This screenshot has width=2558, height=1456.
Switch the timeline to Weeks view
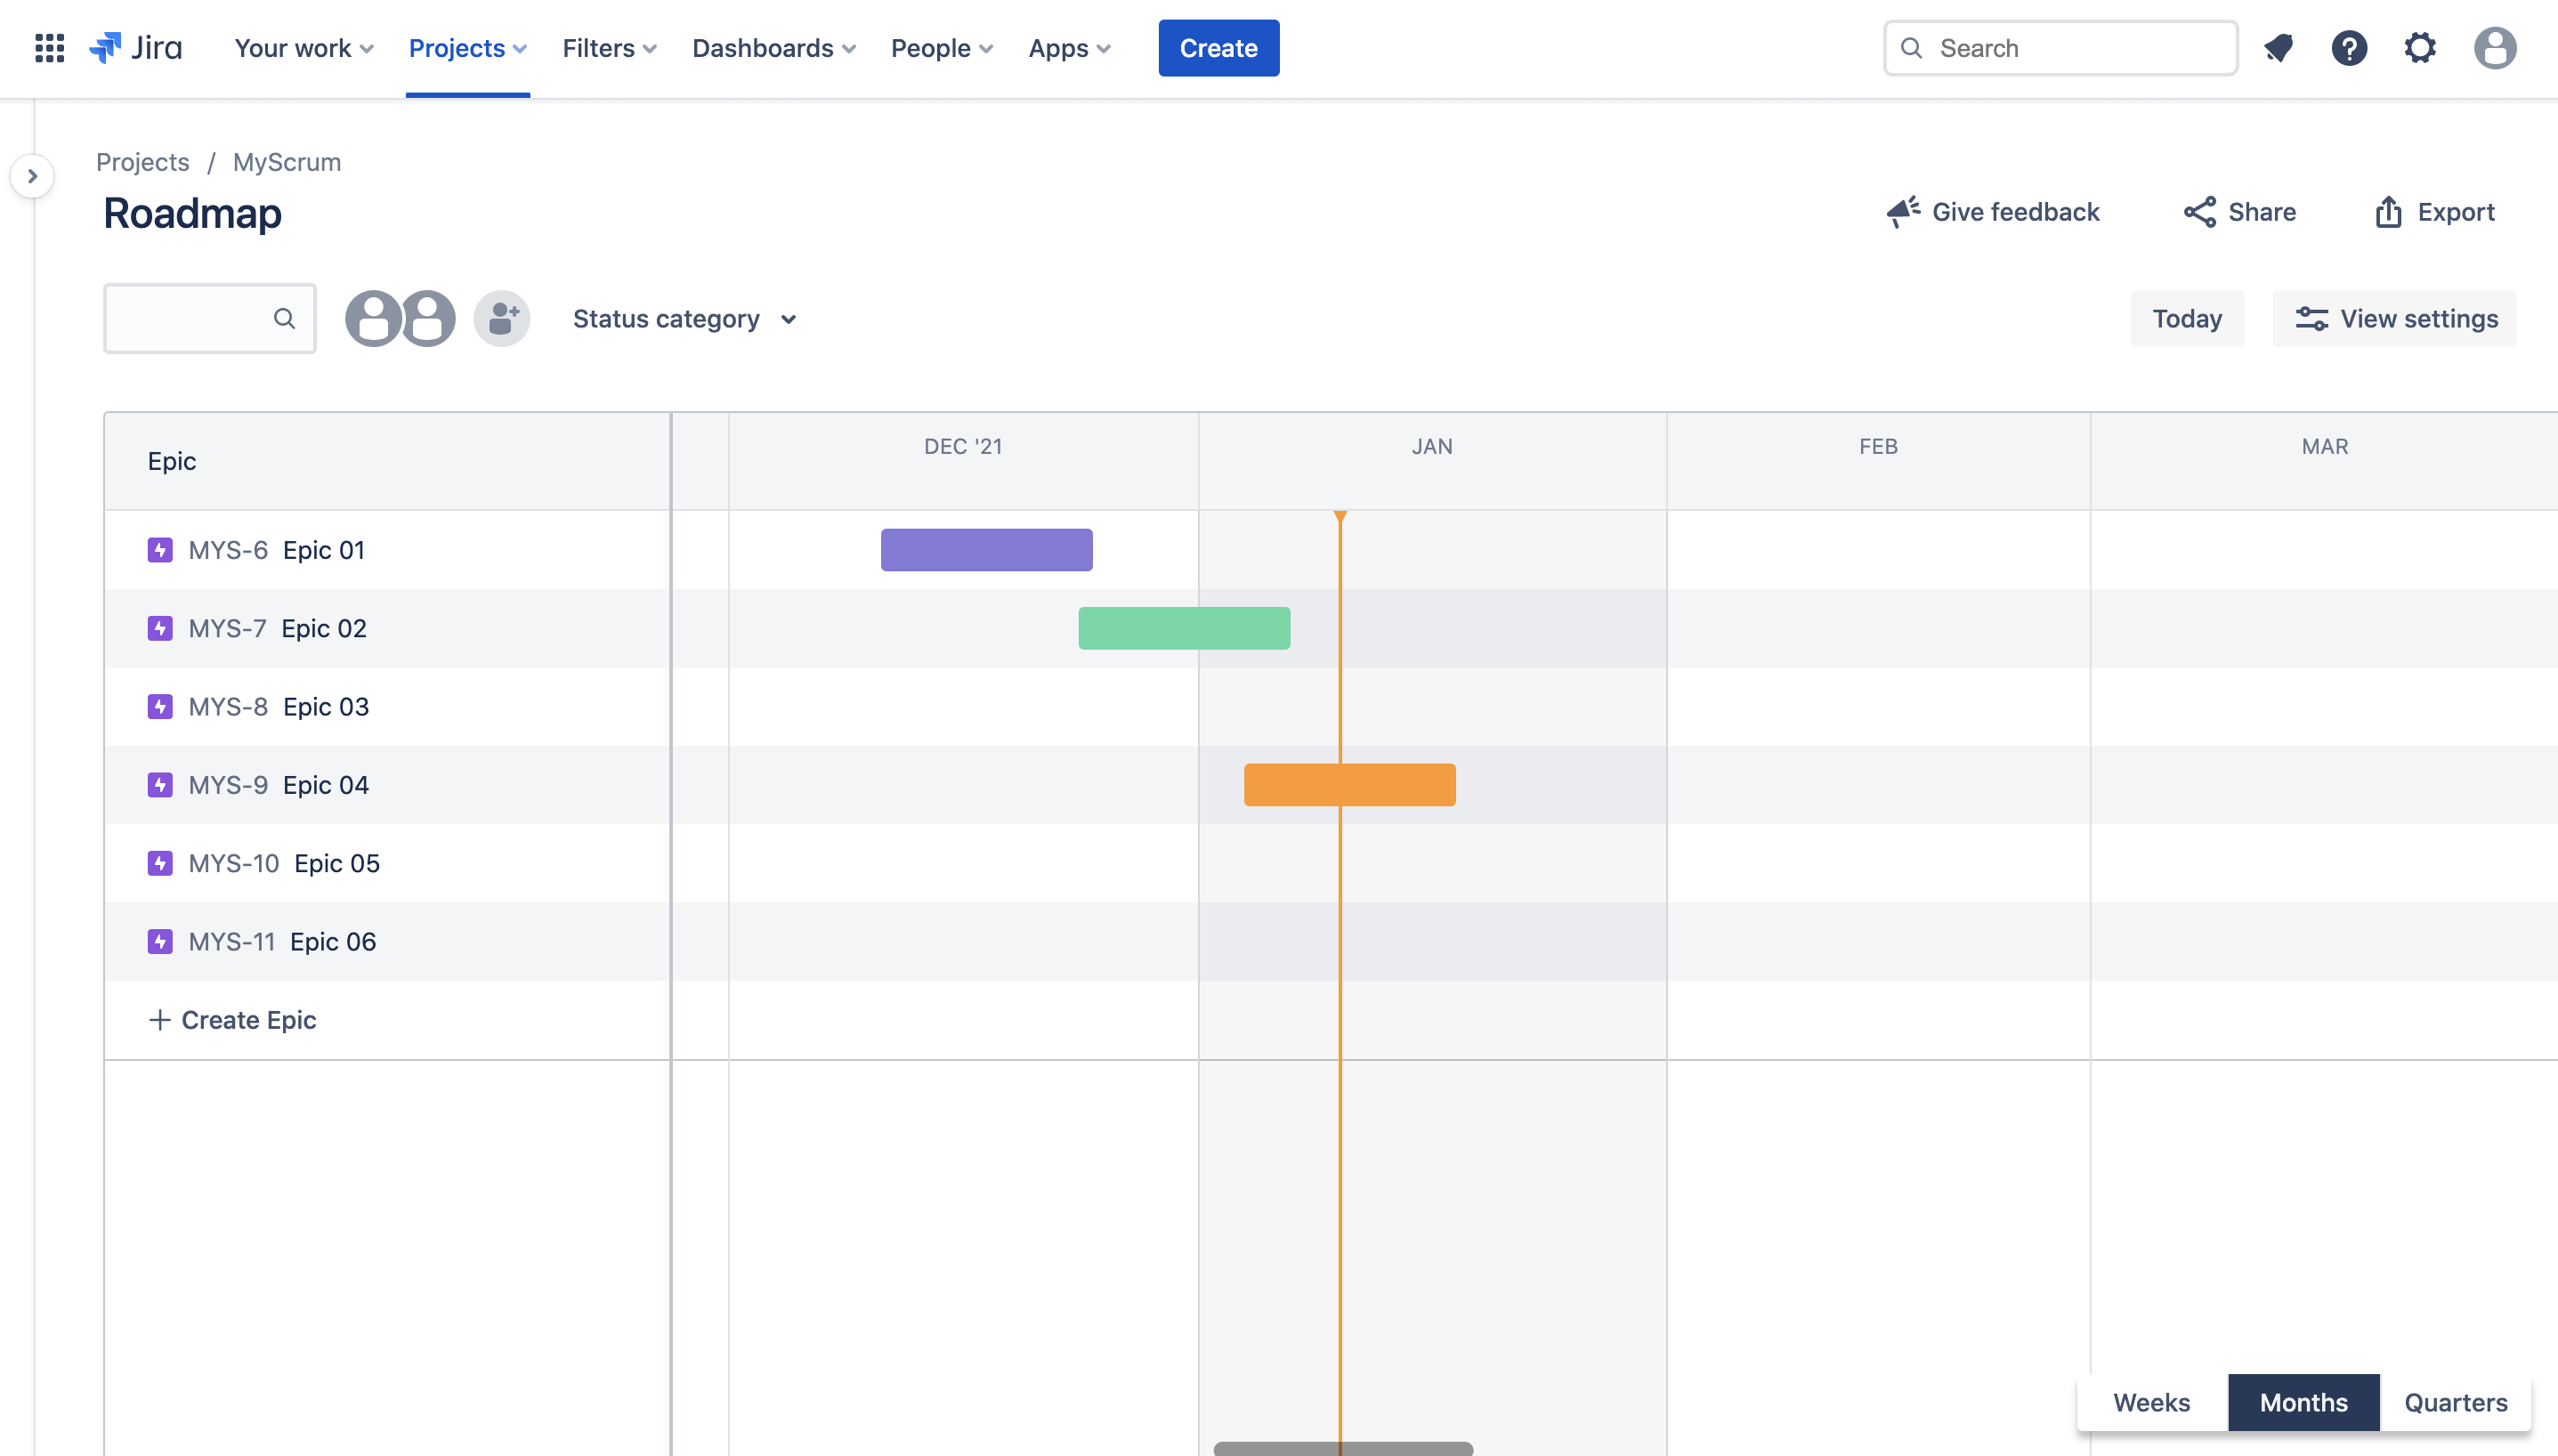2151,1402
